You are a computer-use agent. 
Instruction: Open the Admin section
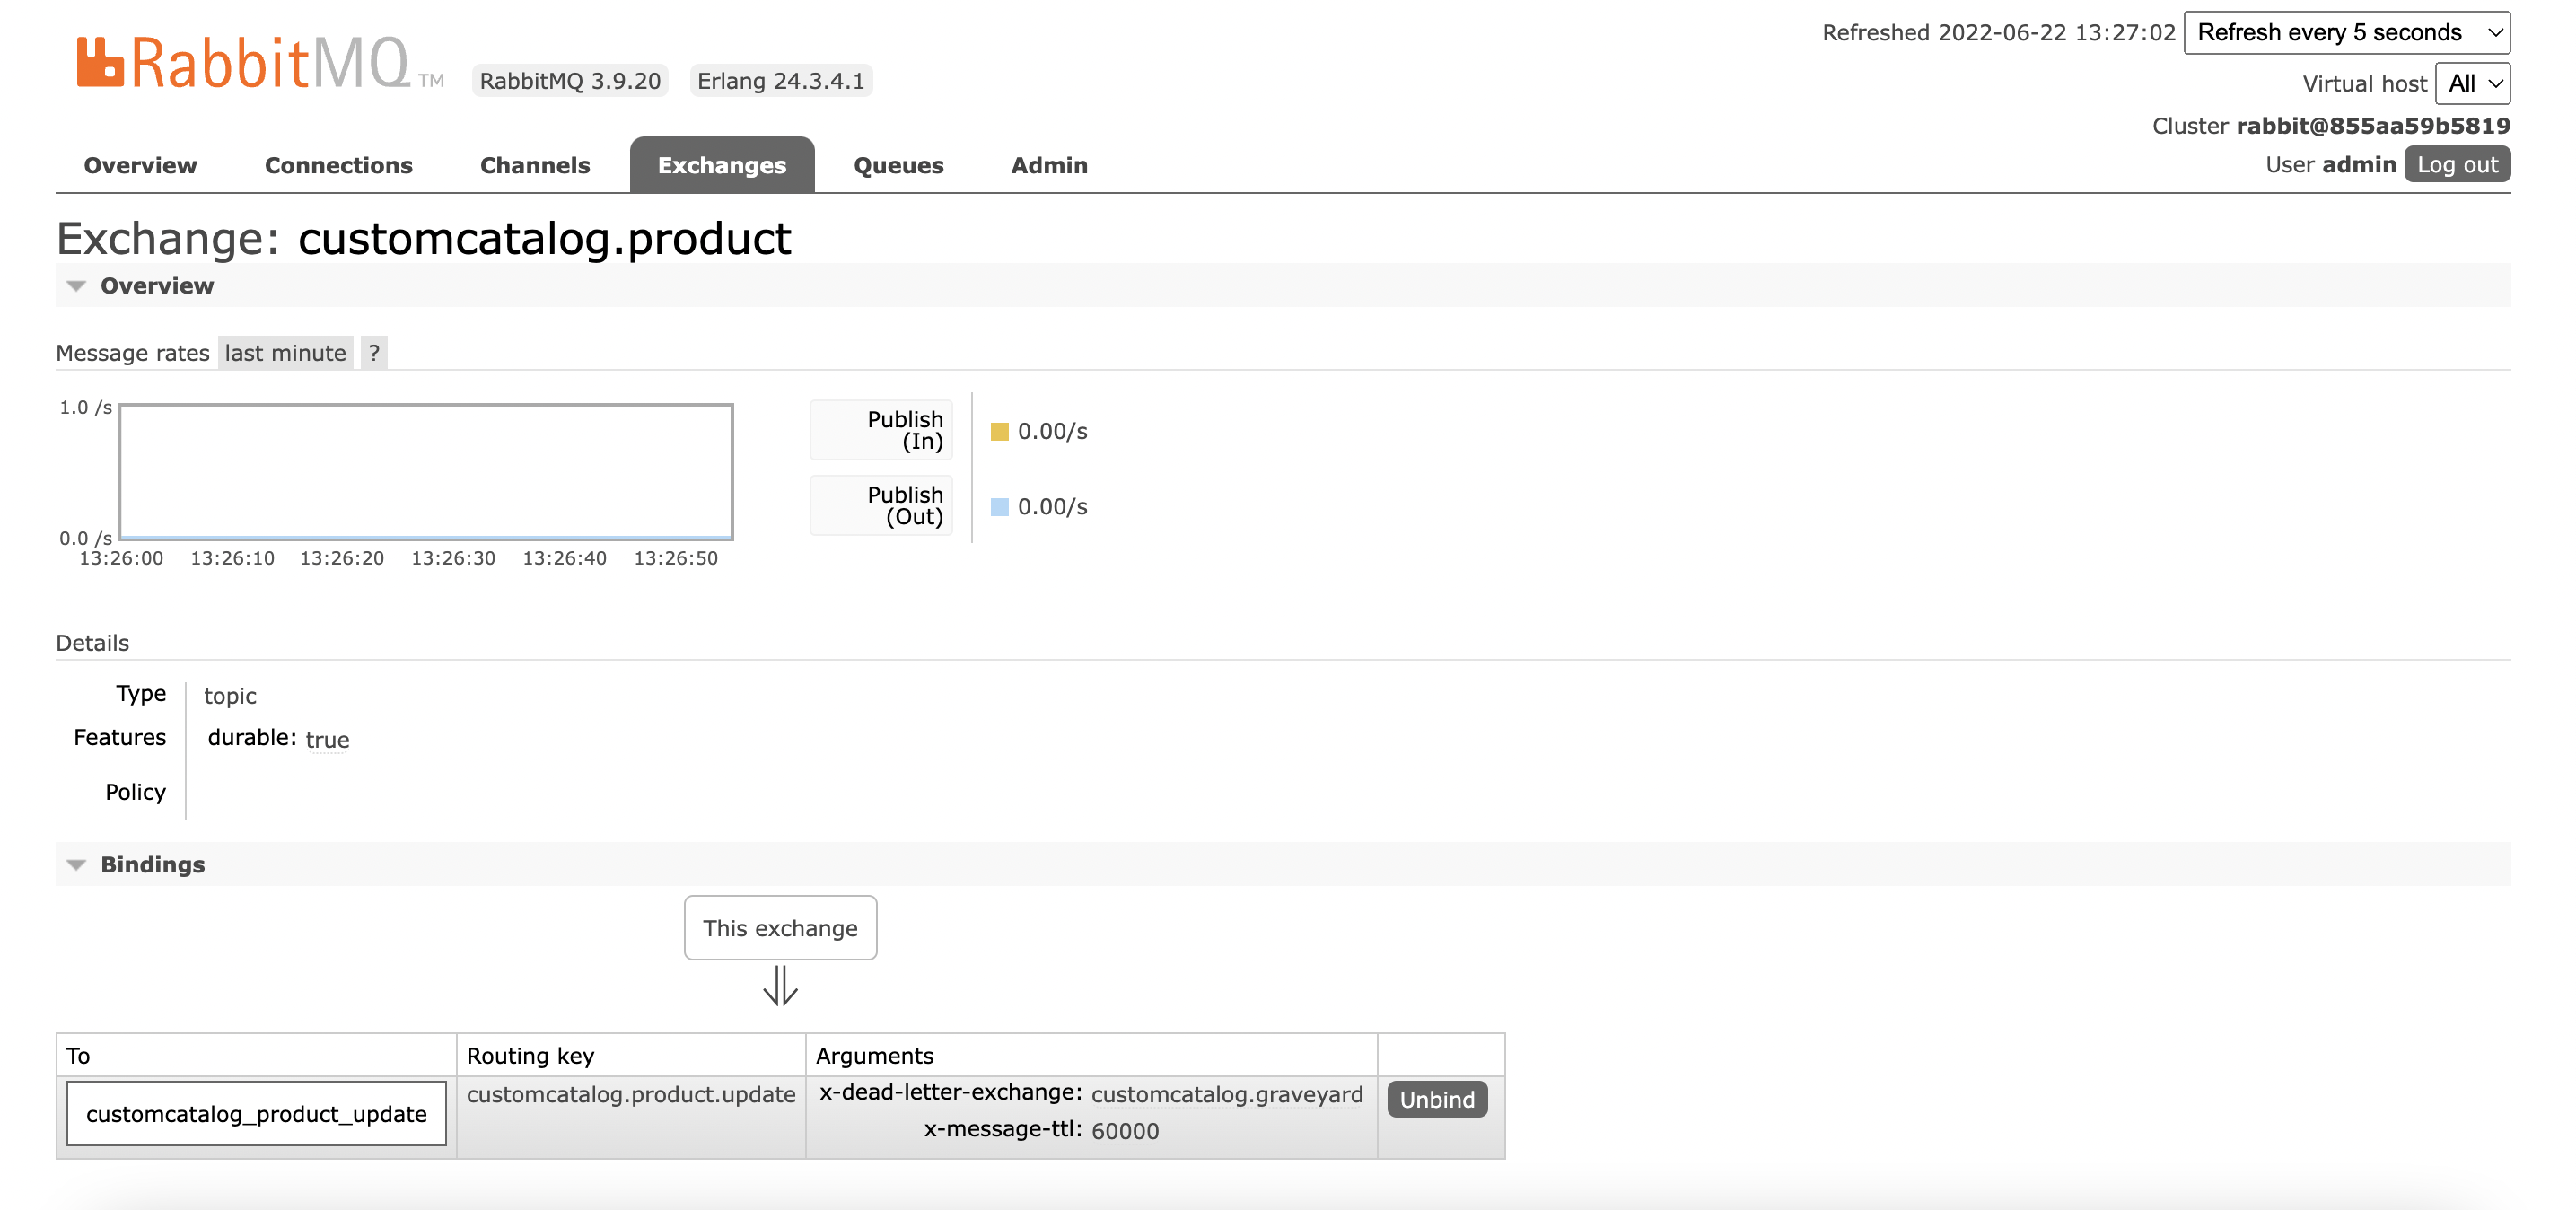click(1048, 165)
